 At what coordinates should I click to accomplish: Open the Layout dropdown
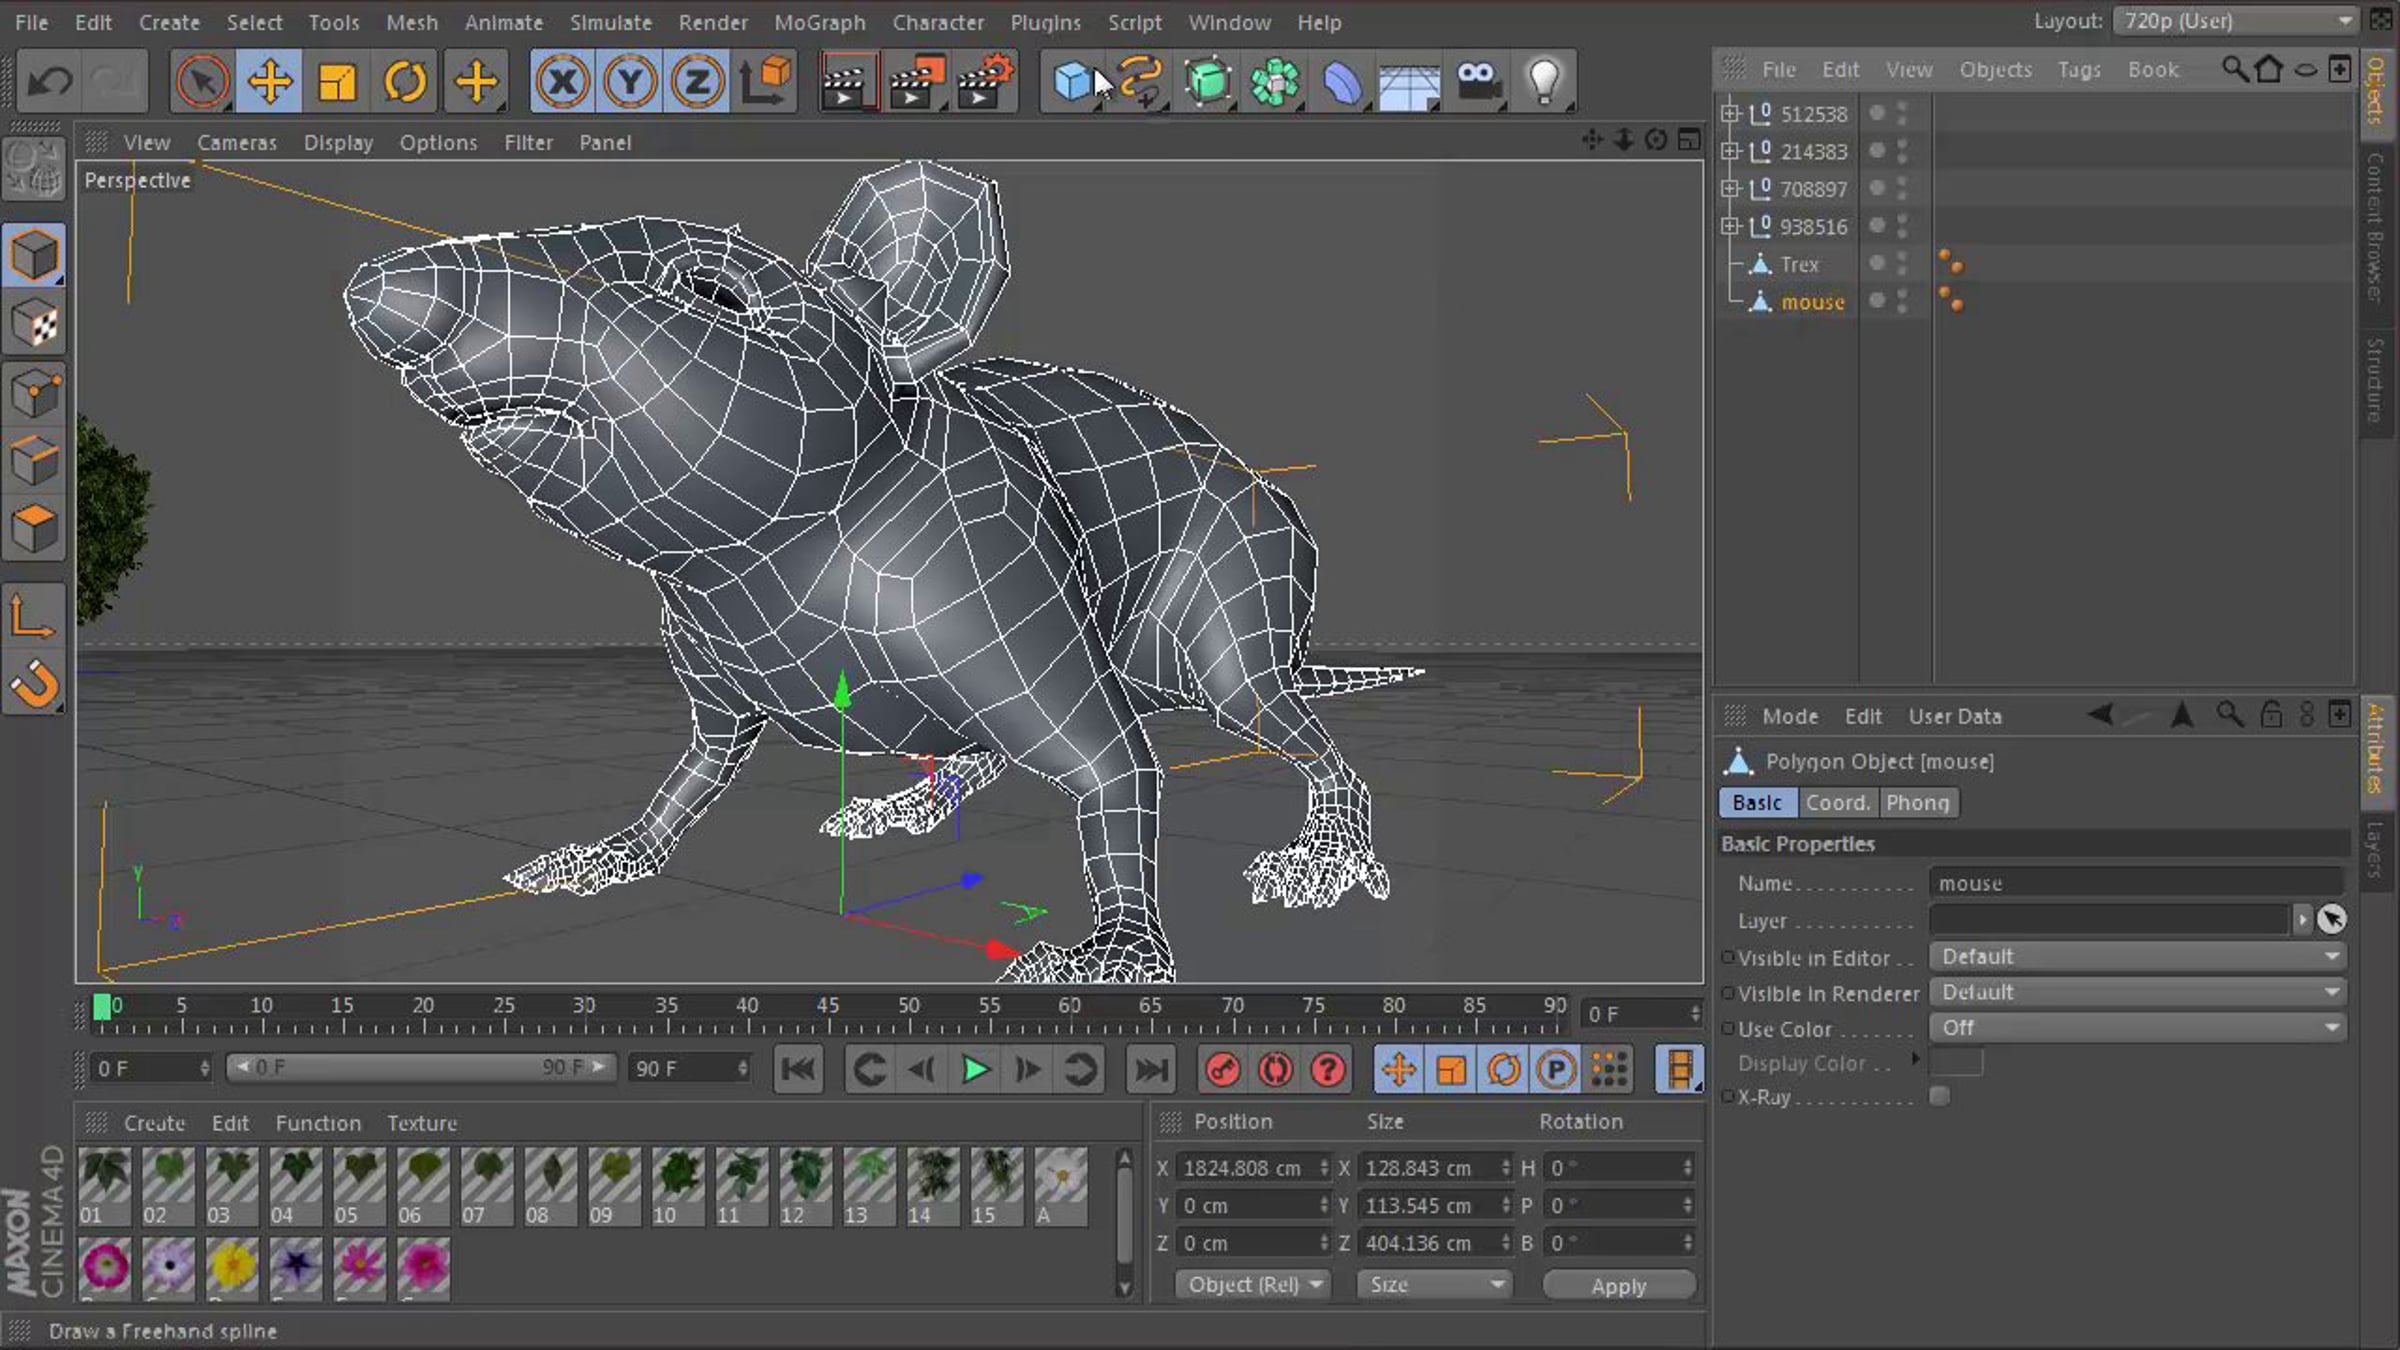point(2236,21)
